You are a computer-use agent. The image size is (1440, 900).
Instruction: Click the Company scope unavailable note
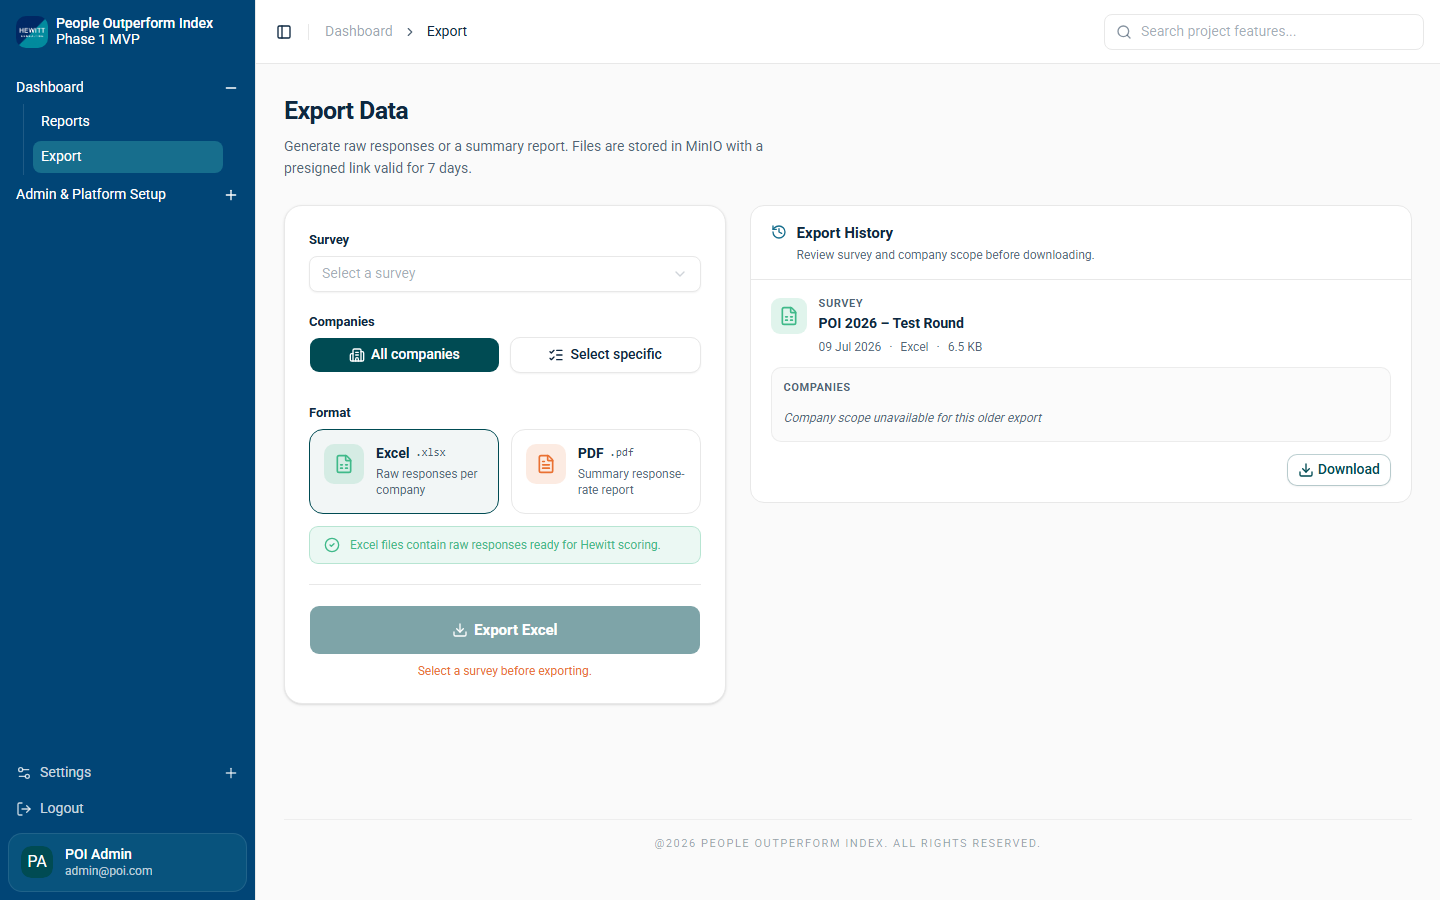(x=913, y=418)
